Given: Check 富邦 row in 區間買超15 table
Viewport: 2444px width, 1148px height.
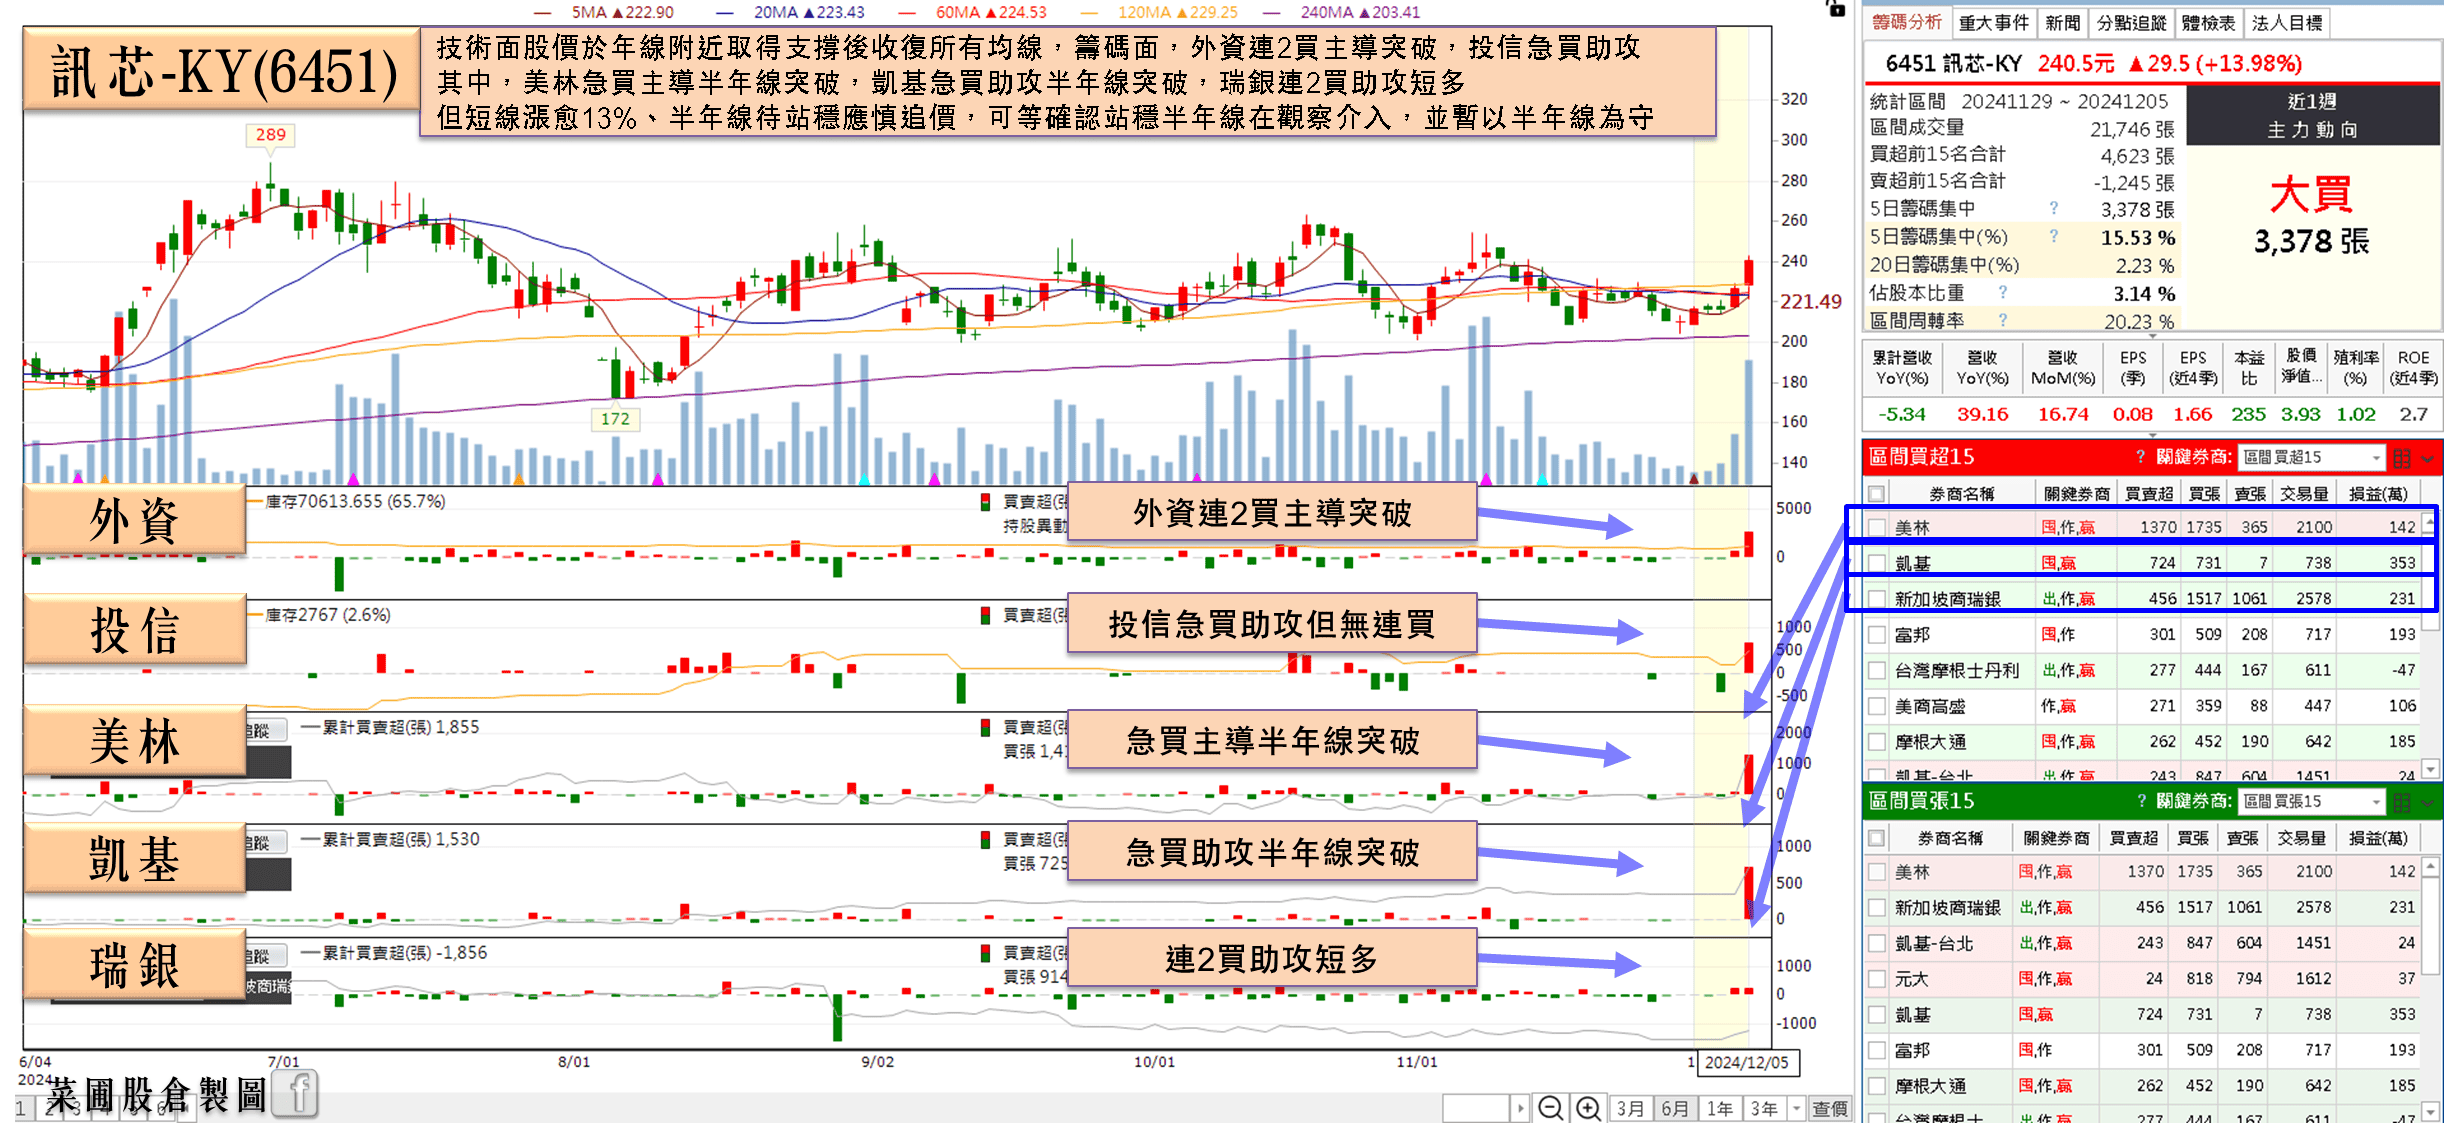Looking at the screenshot, I should [1877, 635].
